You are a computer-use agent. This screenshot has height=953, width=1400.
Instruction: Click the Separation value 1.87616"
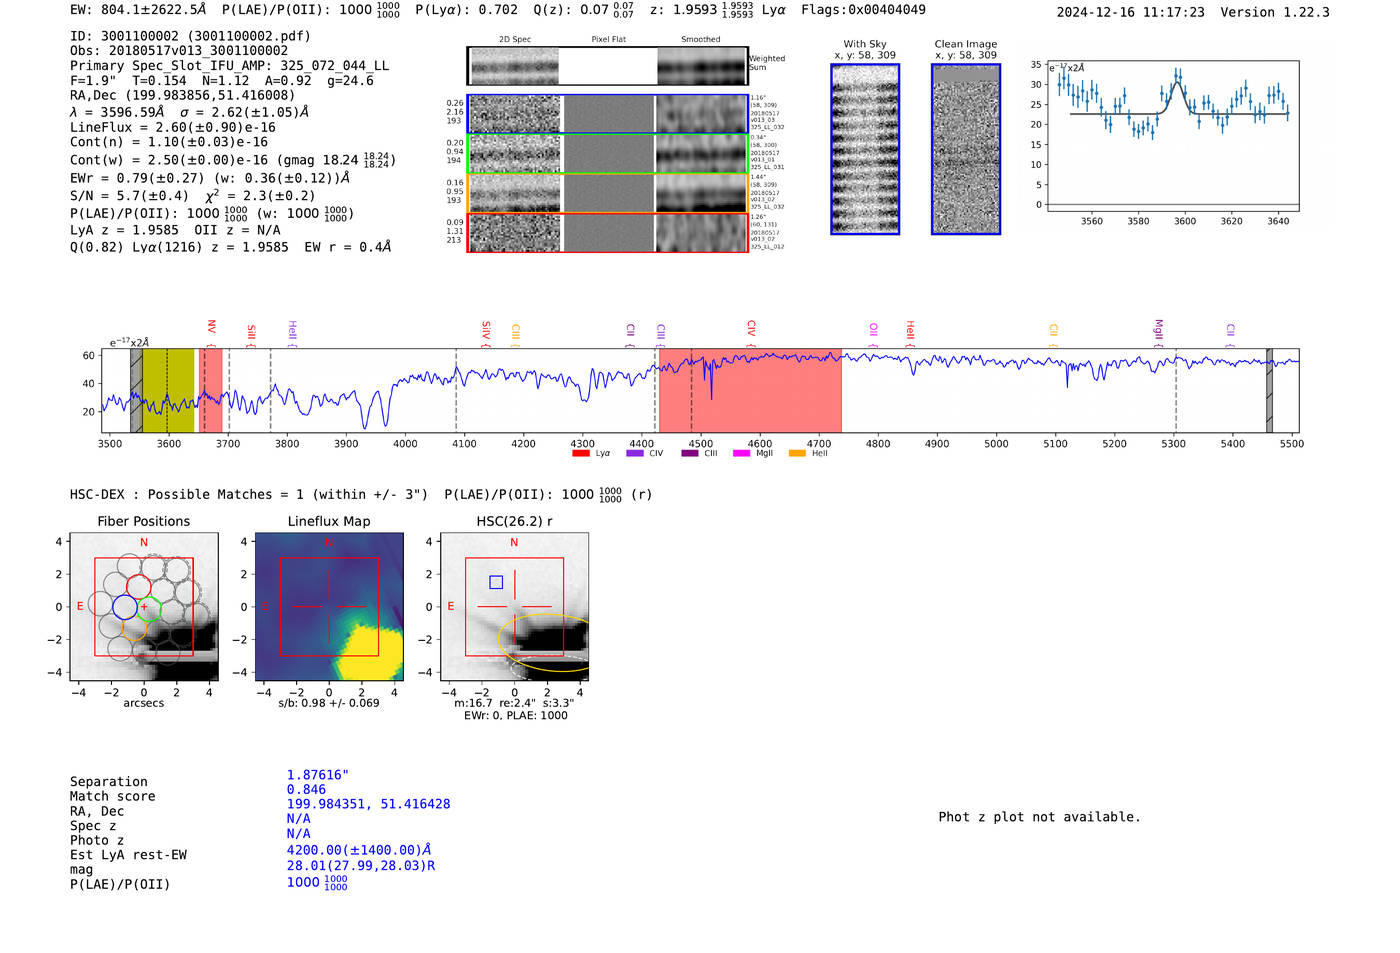coord(318,775)
